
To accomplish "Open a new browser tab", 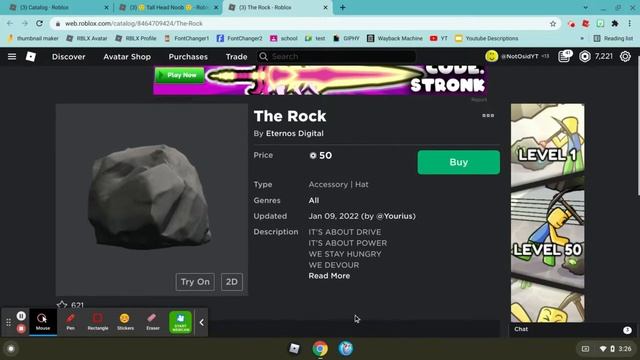I will (x=342, y=7).
